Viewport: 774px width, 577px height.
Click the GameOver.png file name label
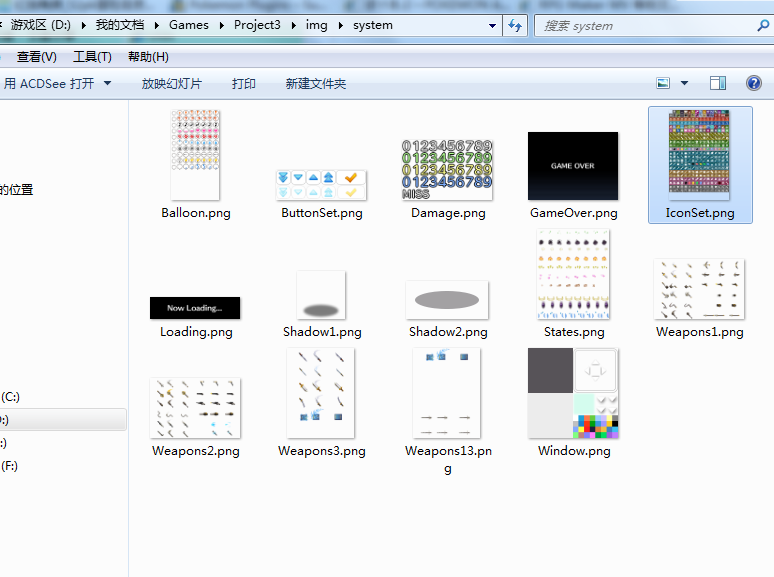pyautogui.click(x=574, y=213)
